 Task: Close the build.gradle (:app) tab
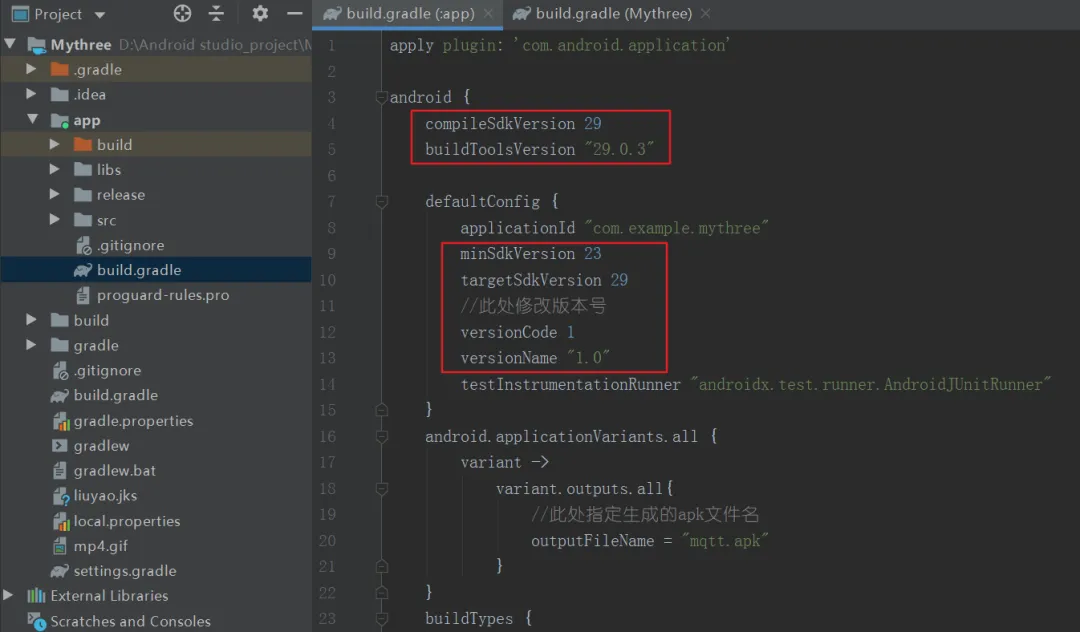point(488,14)
